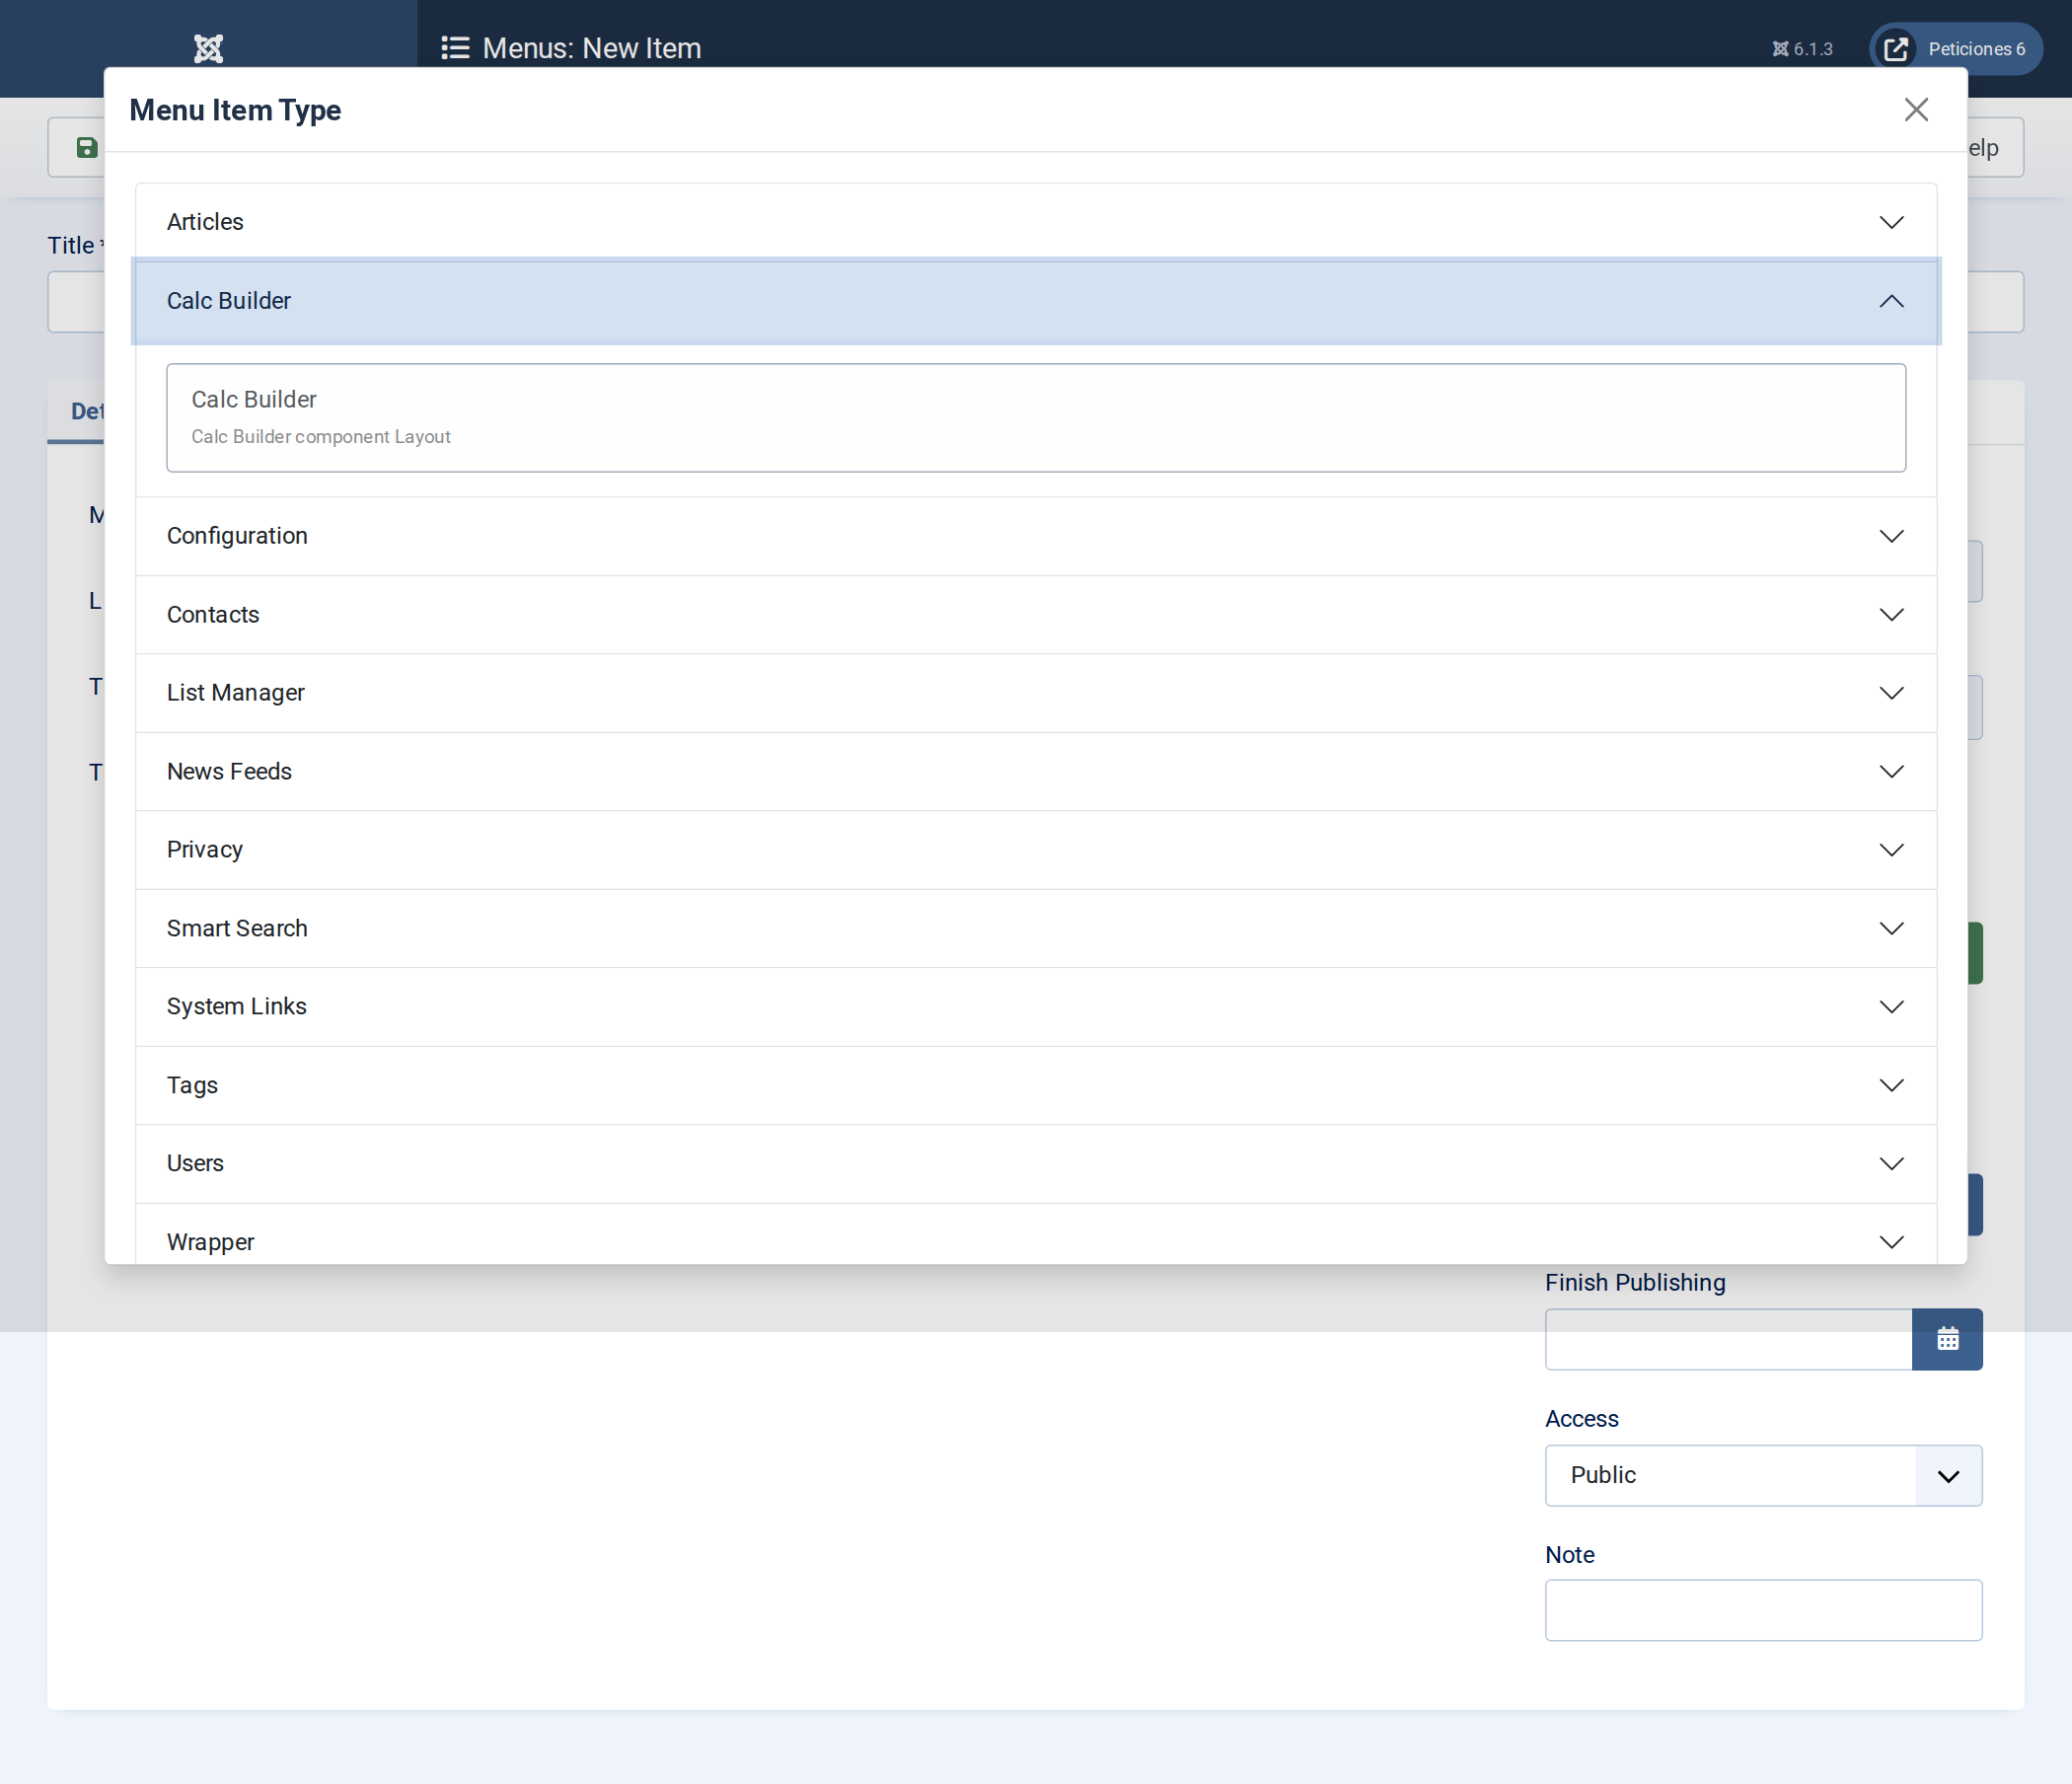This screenshot has height=1784, width=2072.
Task: Close the Menu Item Type dialog
Action: coord(1916,110)
